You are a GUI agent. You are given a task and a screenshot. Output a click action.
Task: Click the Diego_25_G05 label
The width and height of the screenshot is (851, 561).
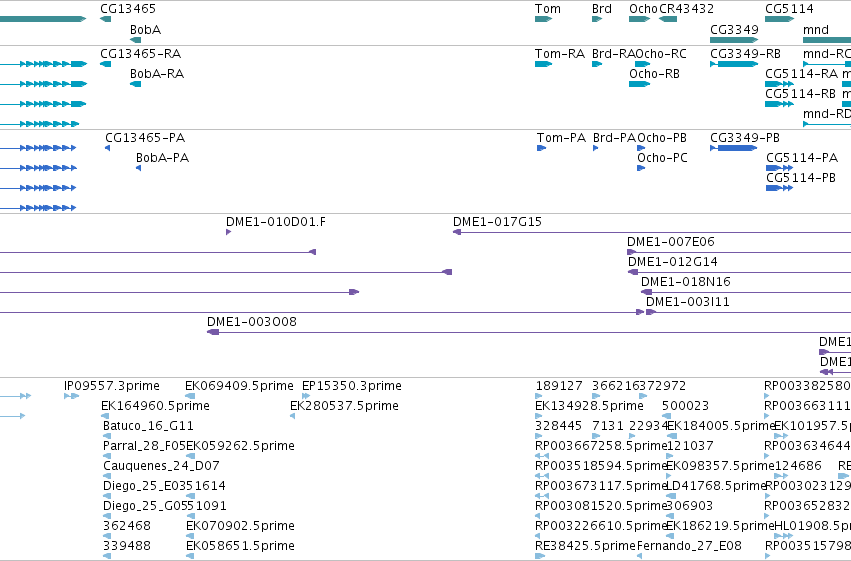[144, 507]
